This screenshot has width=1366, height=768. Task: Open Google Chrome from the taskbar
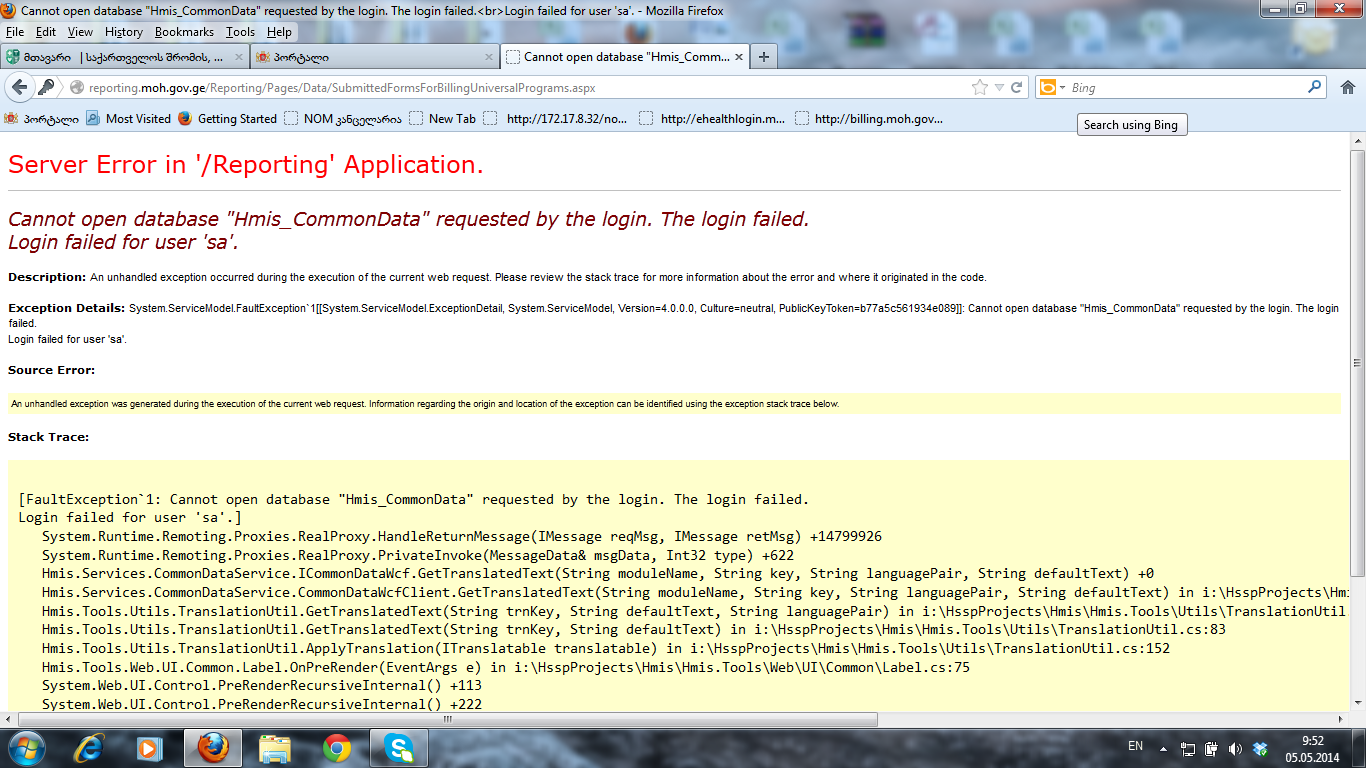pos(337,747)
